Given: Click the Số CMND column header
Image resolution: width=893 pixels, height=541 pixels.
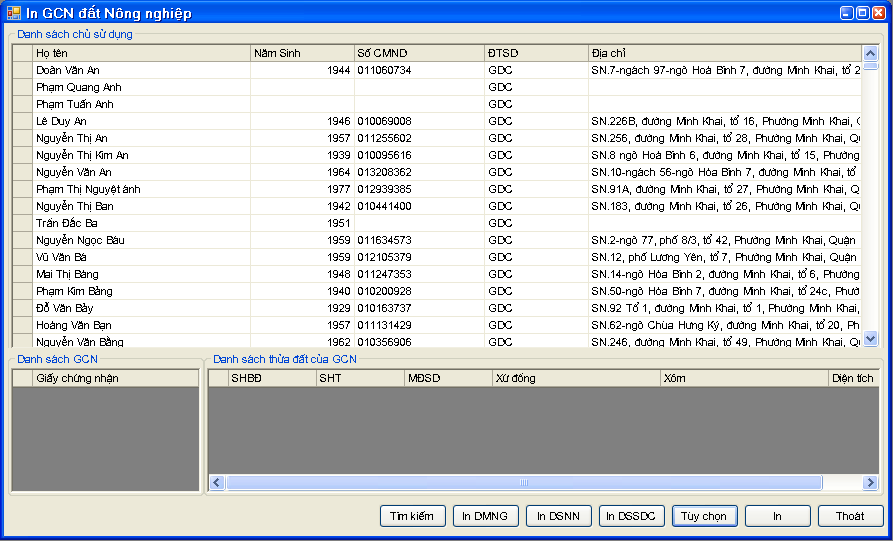Looking at the screenshot, I should 418,53.
